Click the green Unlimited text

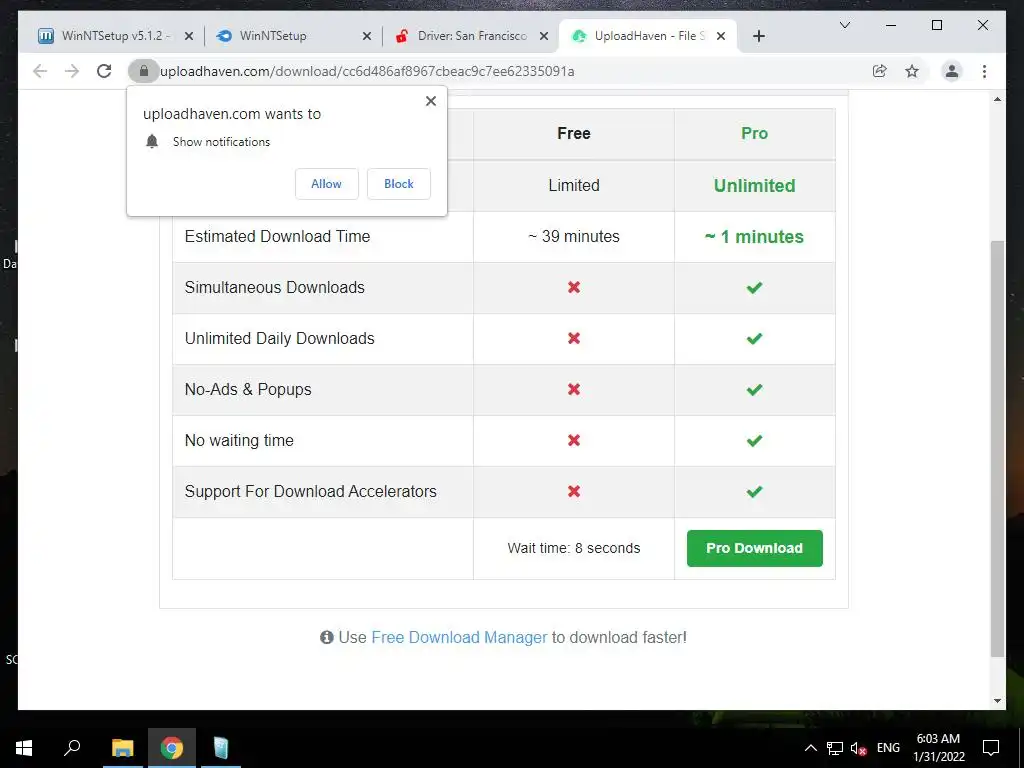pos(754,185)
